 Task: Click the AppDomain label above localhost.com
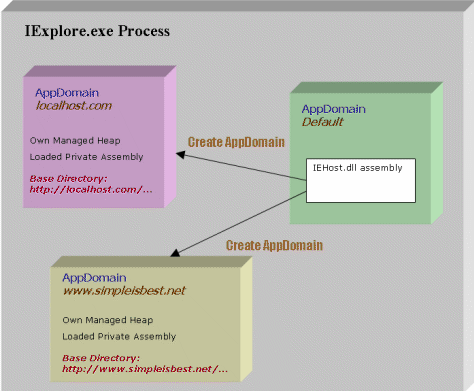point(67,93)
